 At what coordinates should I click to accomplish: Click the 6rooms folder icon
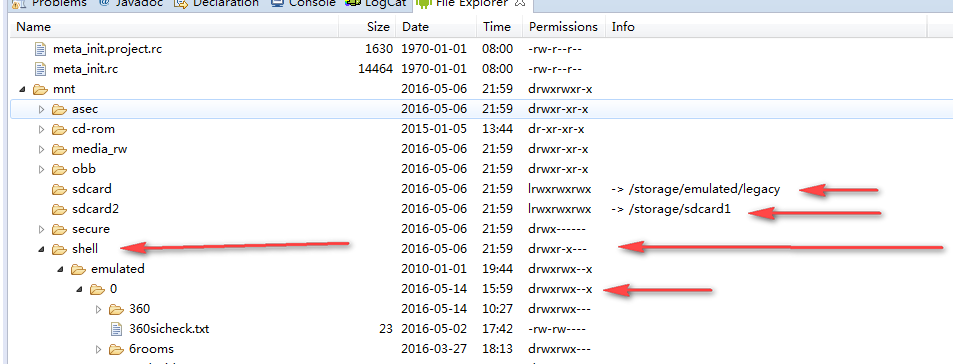[117, 349]
